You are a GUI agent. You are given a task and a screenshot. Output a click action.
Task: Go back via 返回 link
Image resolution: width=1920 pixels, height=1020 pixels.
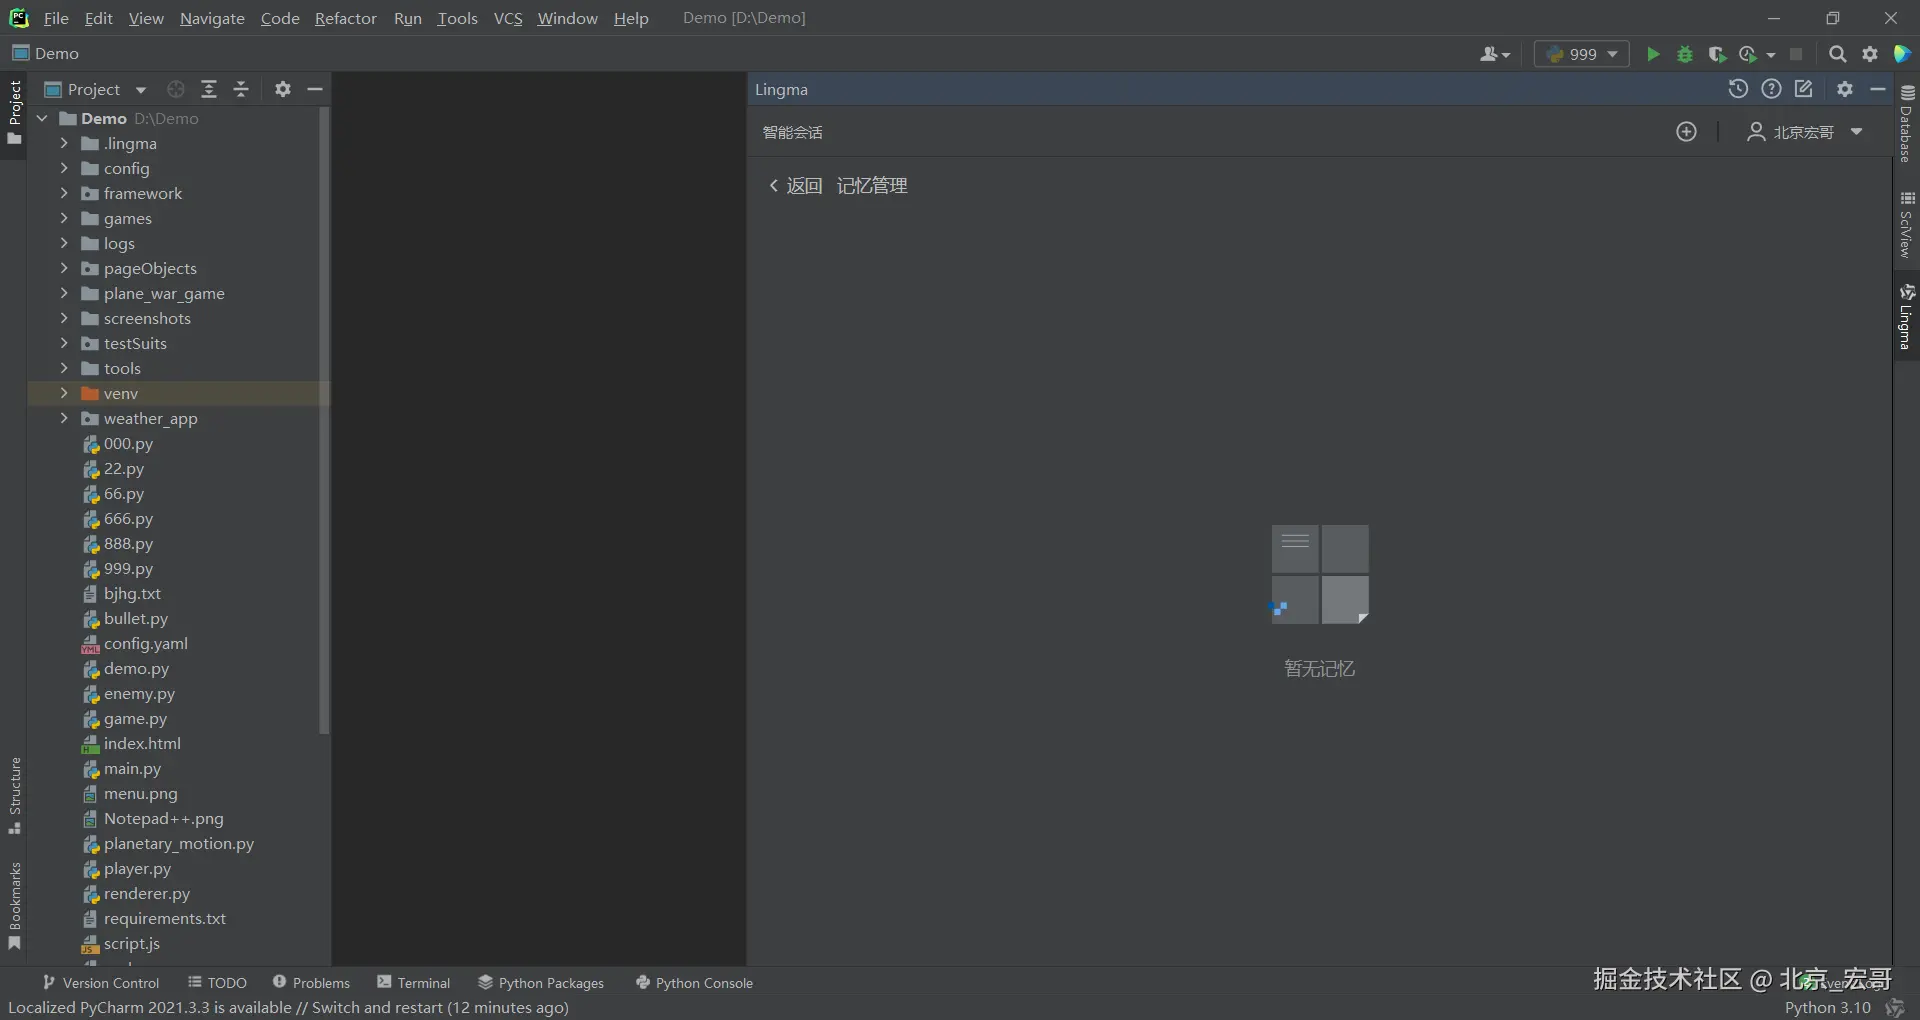[x=796, y=186]
